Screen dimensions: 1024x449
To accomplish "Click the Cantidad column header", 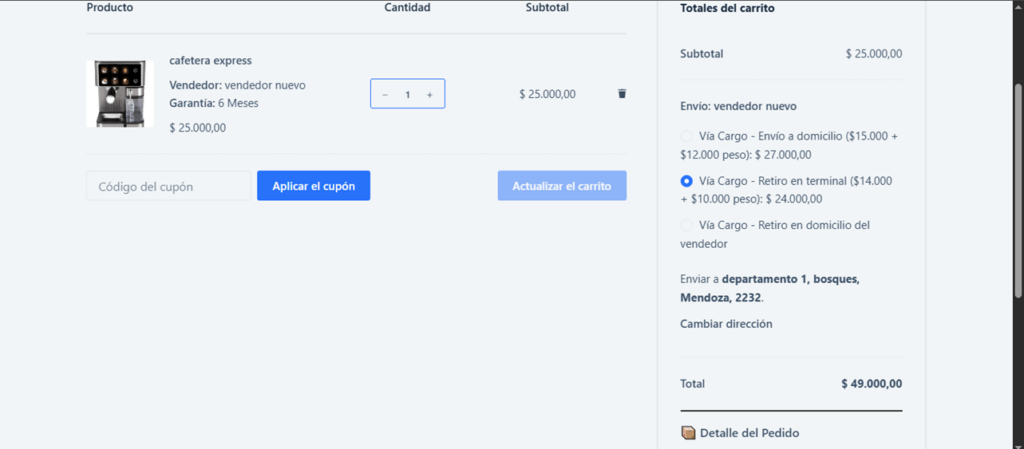I will point(408,8).
